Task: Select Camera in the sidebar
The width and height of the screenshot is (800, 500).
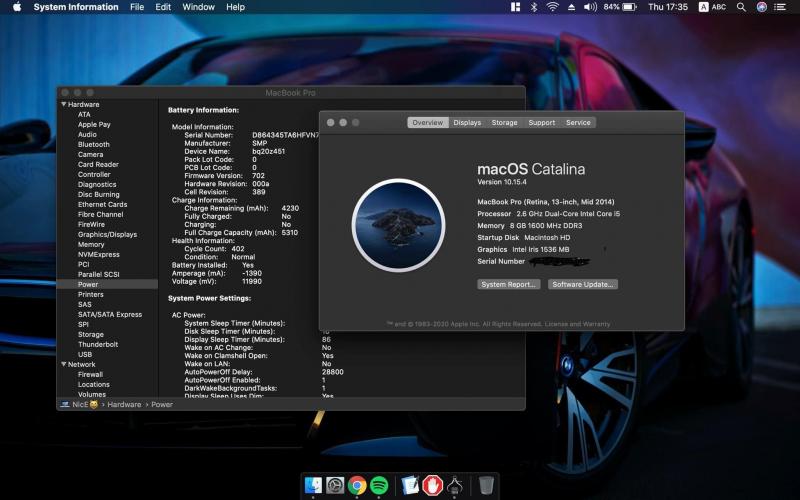Action: click(90, 154)
